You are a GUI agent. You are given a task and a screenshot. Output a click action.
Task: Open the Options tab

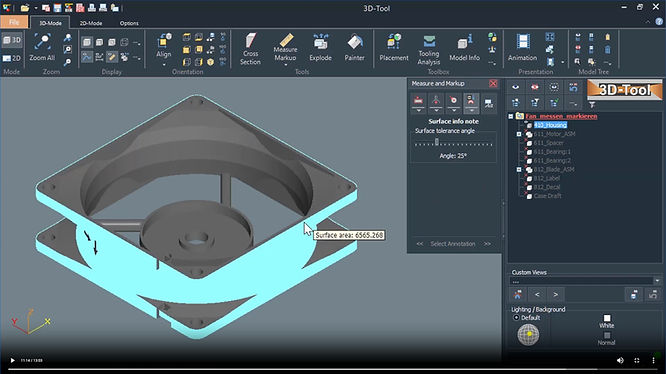[129, 23]
